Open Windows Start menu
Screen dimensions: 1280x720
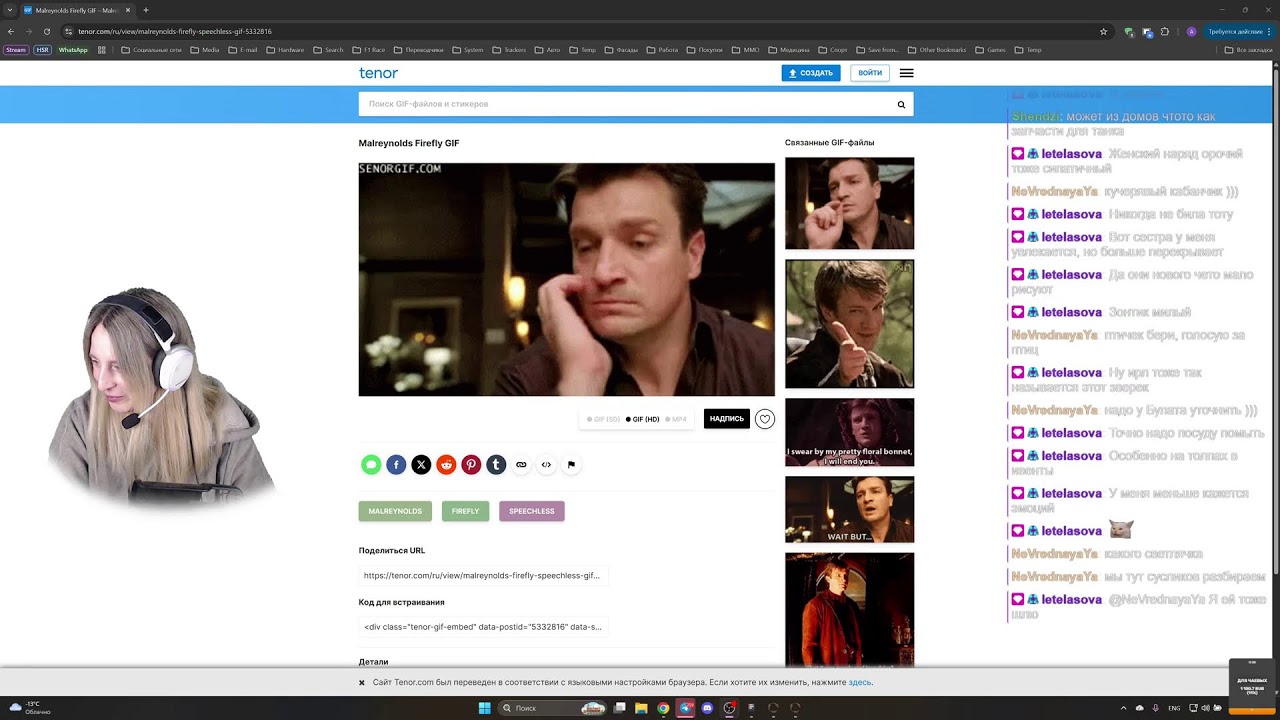tap(485, 708)
